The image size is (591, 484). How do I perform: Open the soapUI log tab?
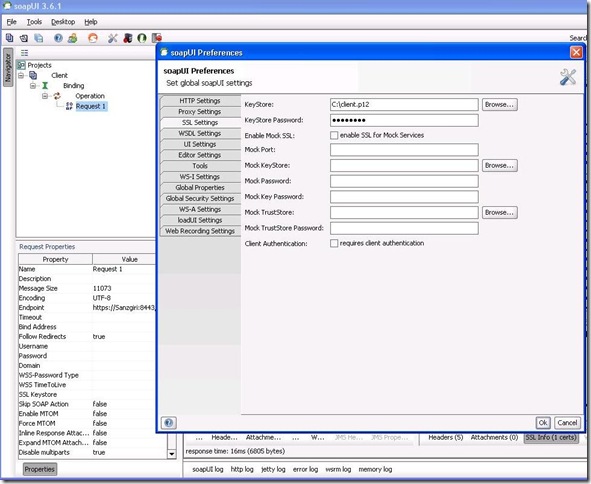click(208, 470)
